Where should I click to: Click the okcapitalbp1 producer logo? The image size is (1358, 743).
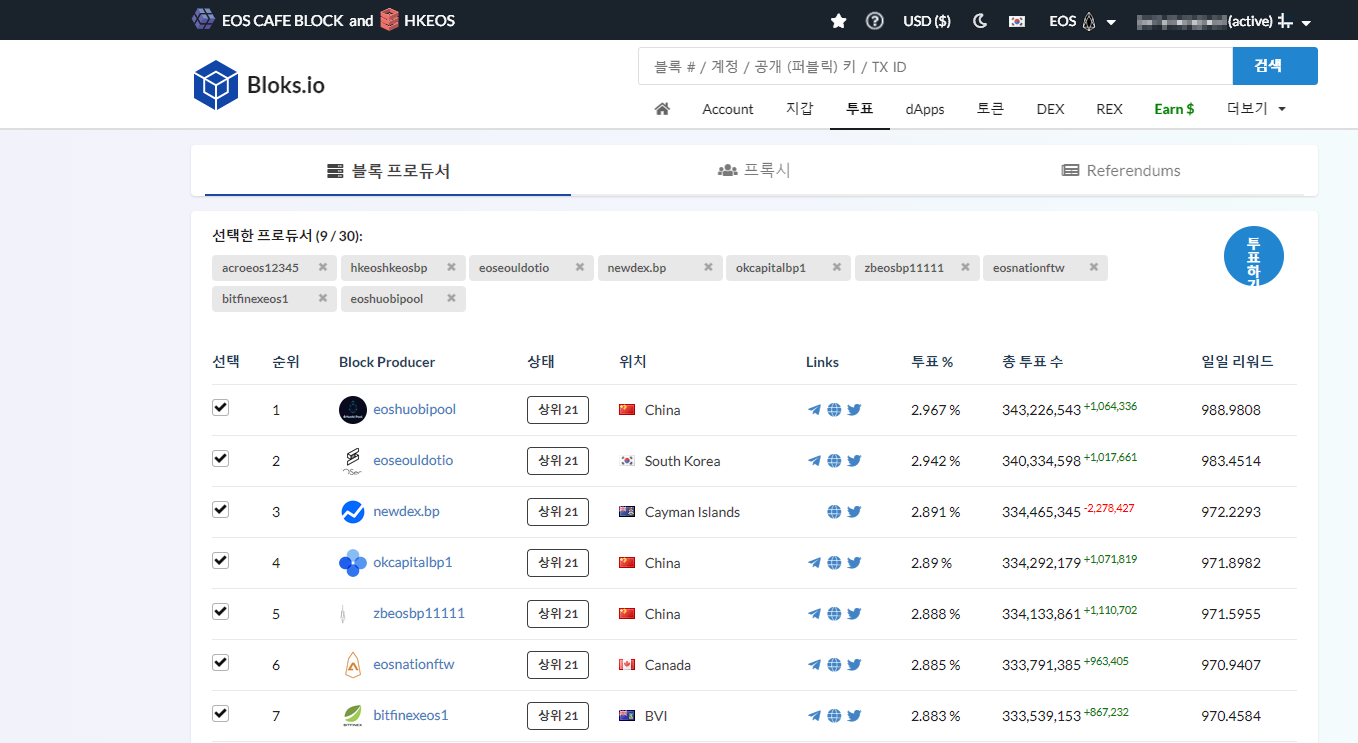[x=353, y=563]
